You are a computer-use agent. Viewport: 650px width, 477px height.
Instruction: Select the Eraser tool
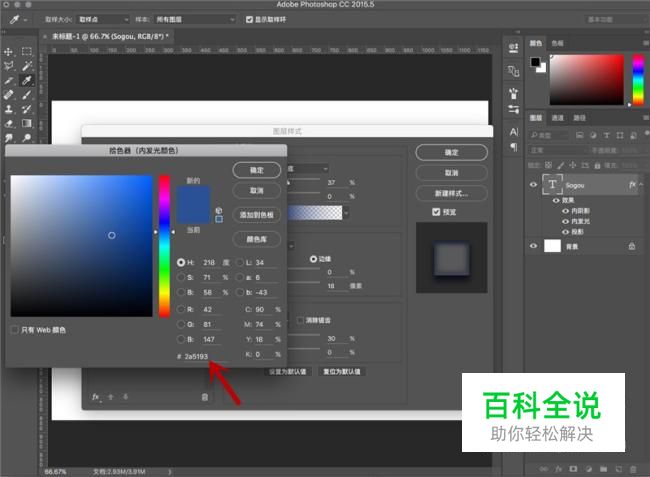click(x=9, y=123)
